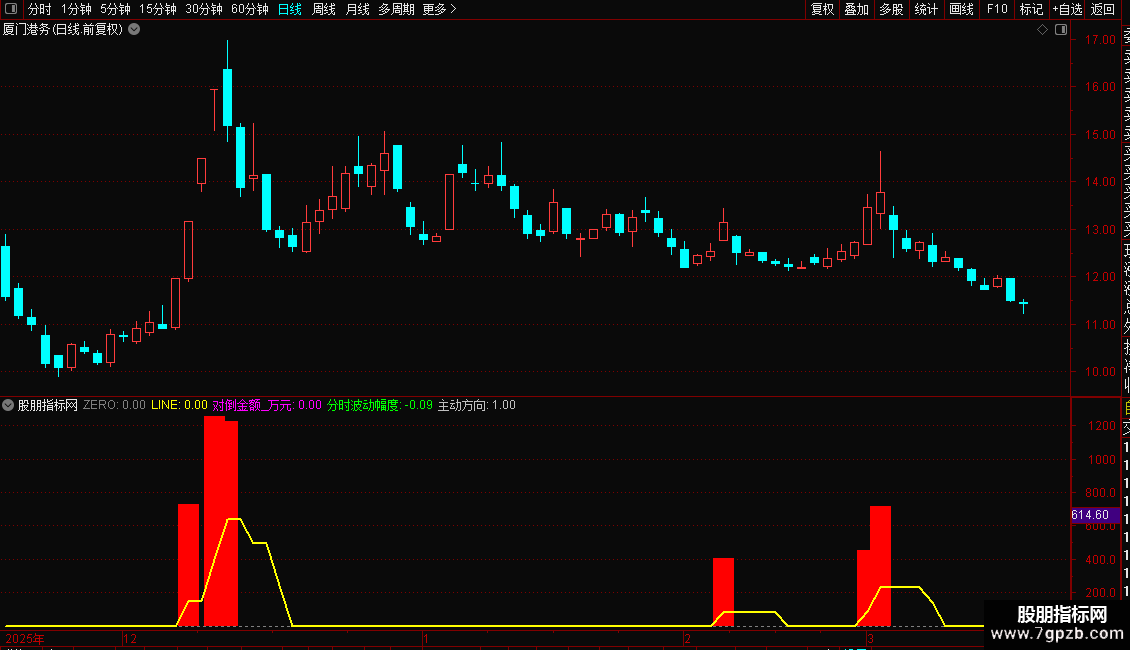Open the dropdown beside 厦门港务 title
The image size is (1130, 650).
click(134, 30)
